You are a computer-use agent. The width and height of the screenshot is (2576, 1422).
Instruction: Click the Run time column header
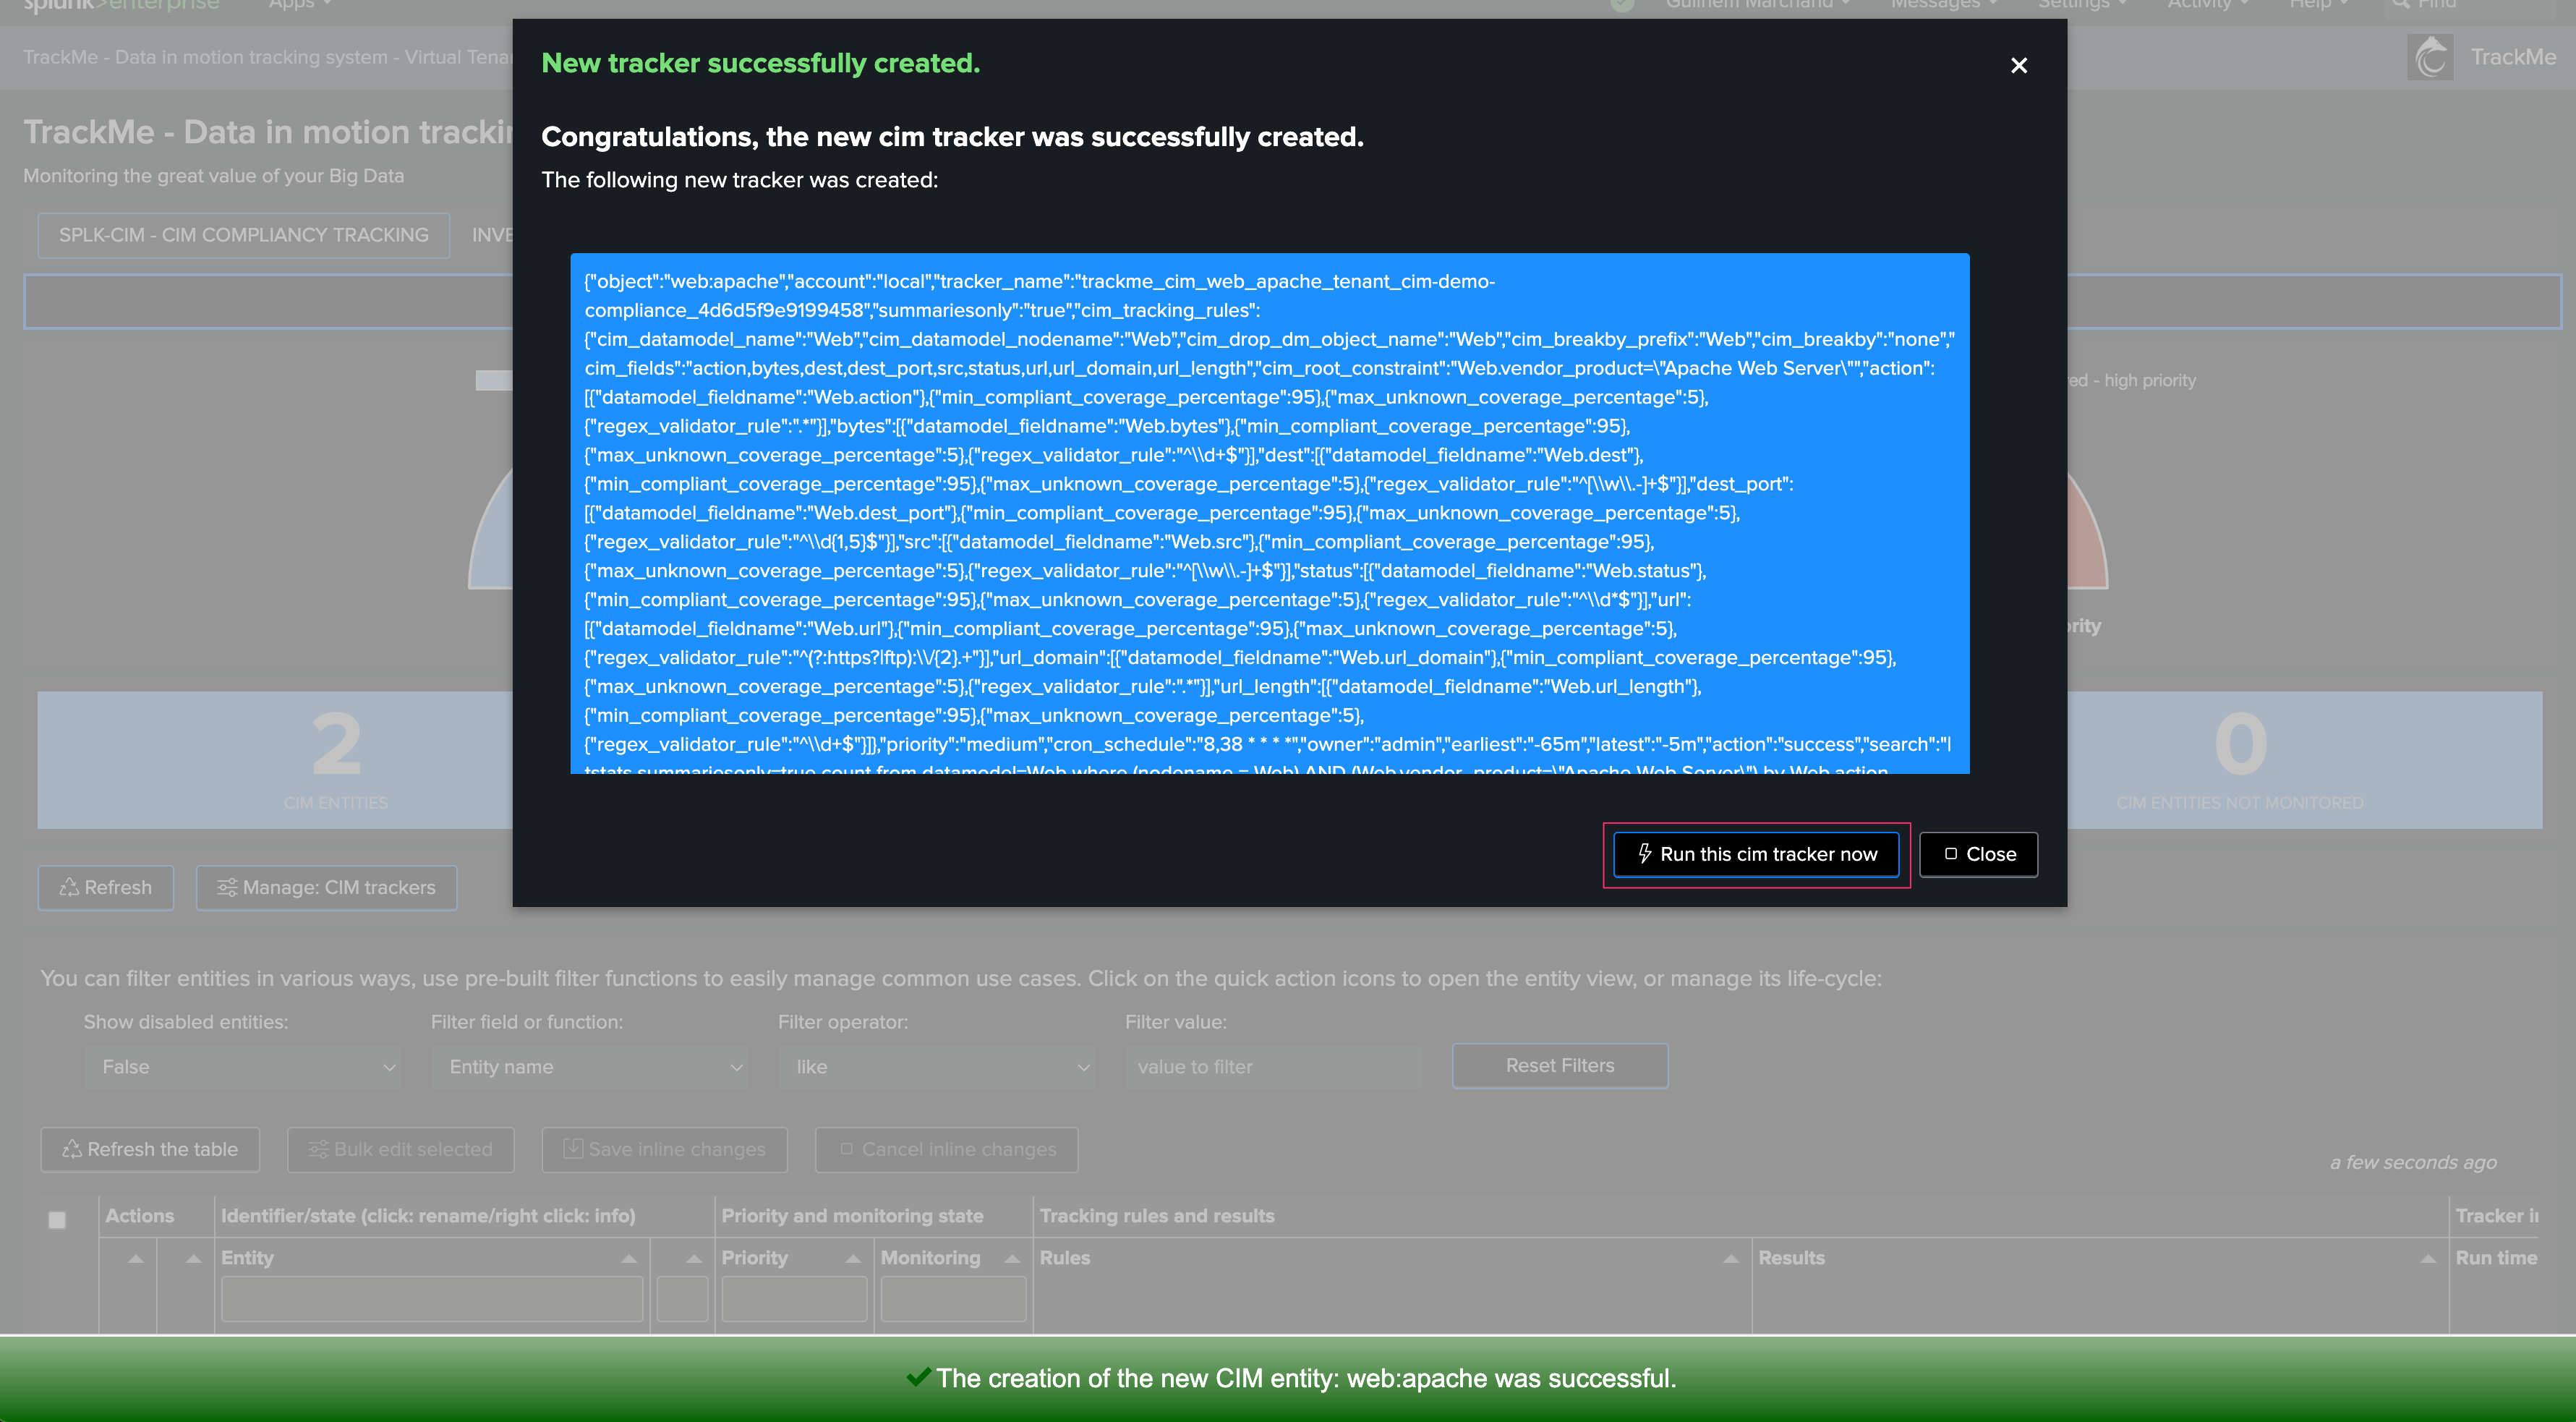pyautogui.click(x=2497, y=1258)
